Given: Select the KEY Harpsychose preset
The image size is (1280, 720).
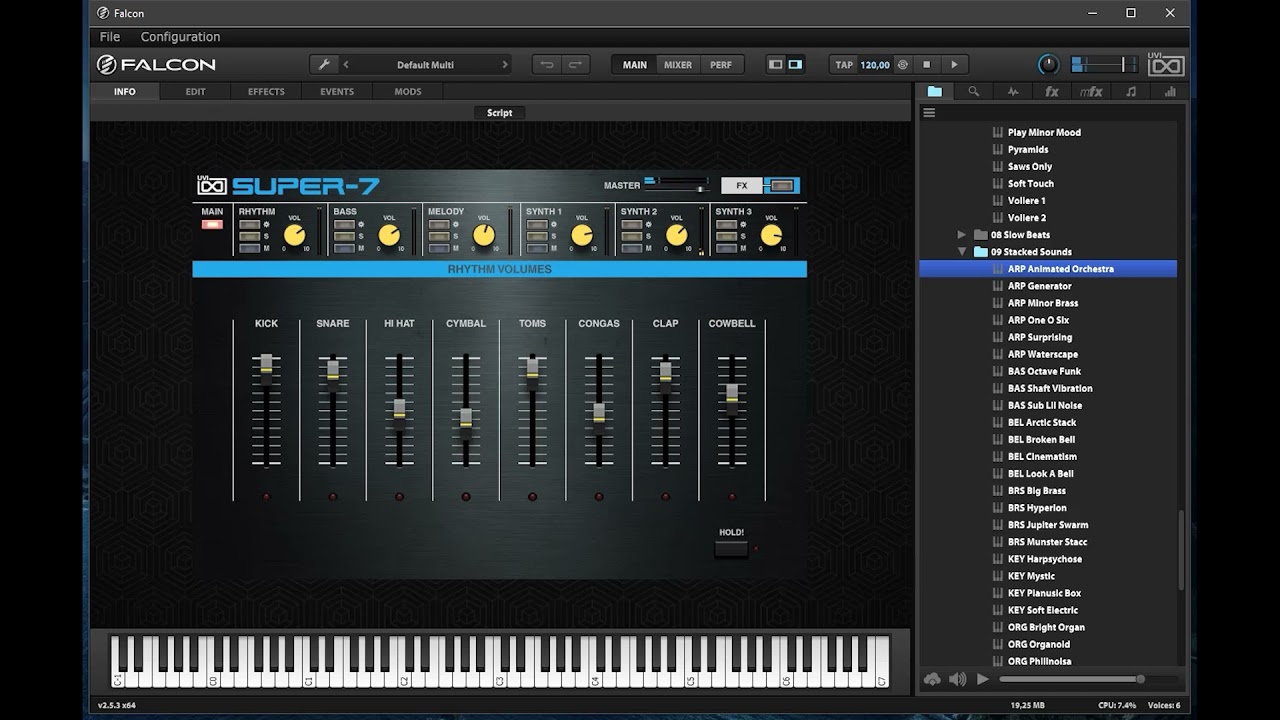Looking at the screenshot, I should click(x=1045, y=559).
